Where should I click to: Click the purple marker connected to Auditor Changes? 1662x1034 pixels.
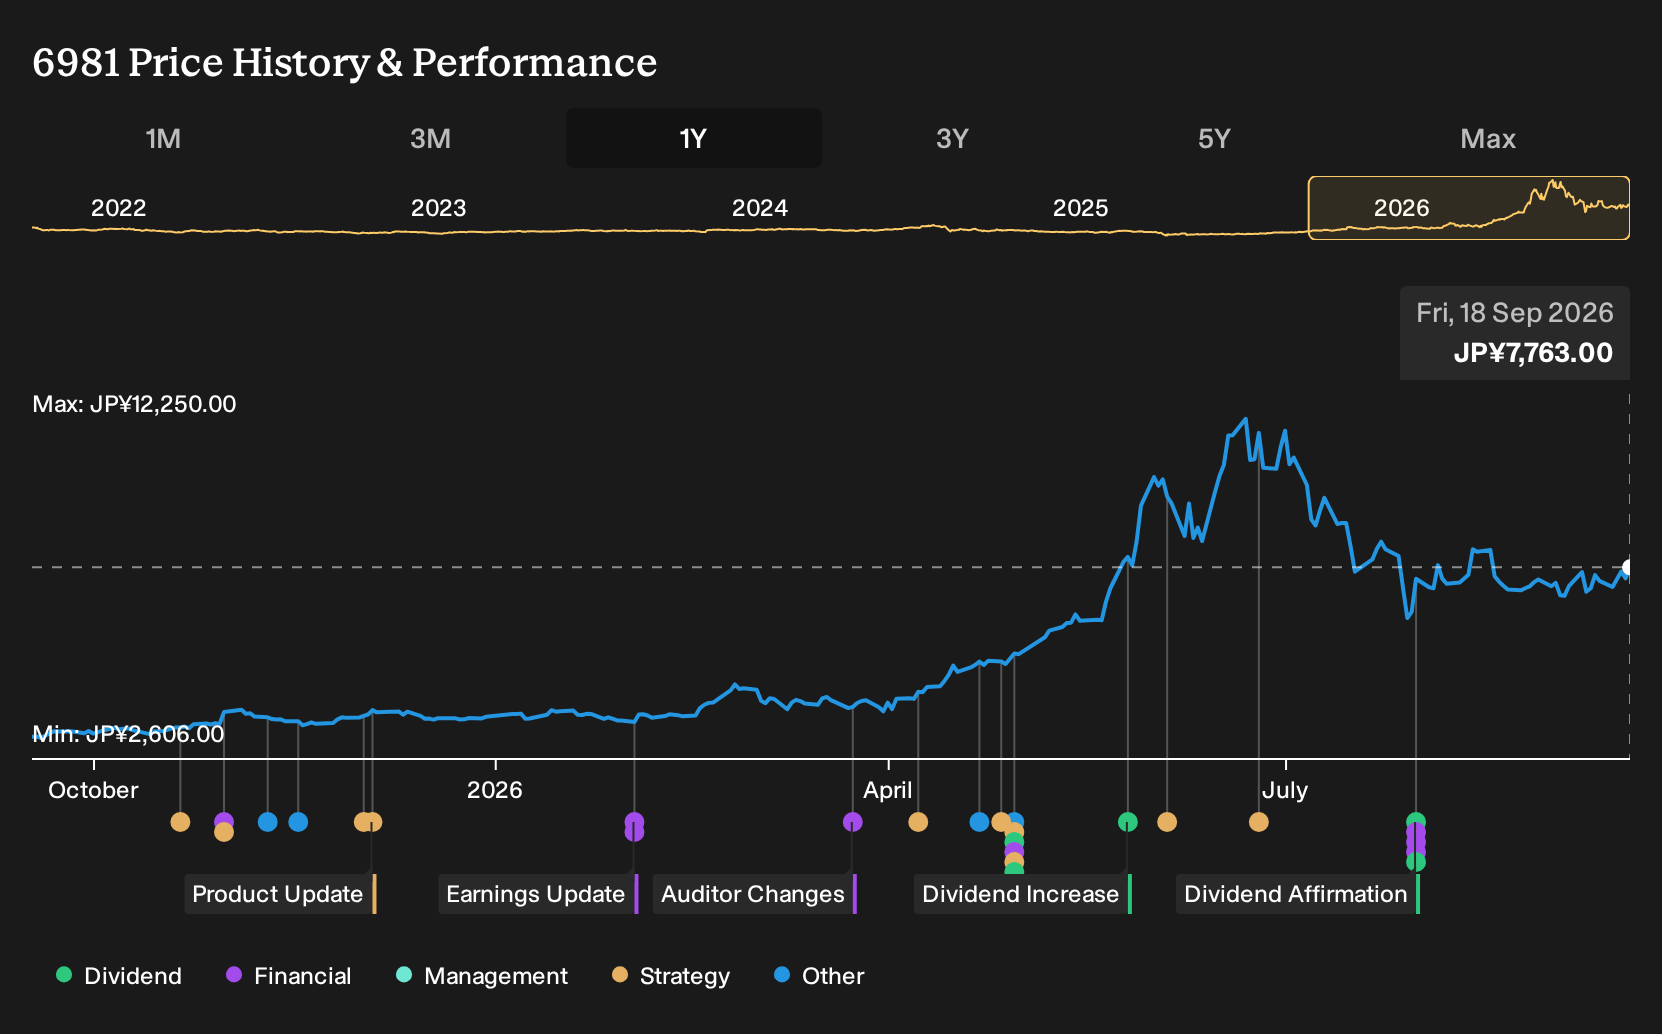(x=852, y=822)
